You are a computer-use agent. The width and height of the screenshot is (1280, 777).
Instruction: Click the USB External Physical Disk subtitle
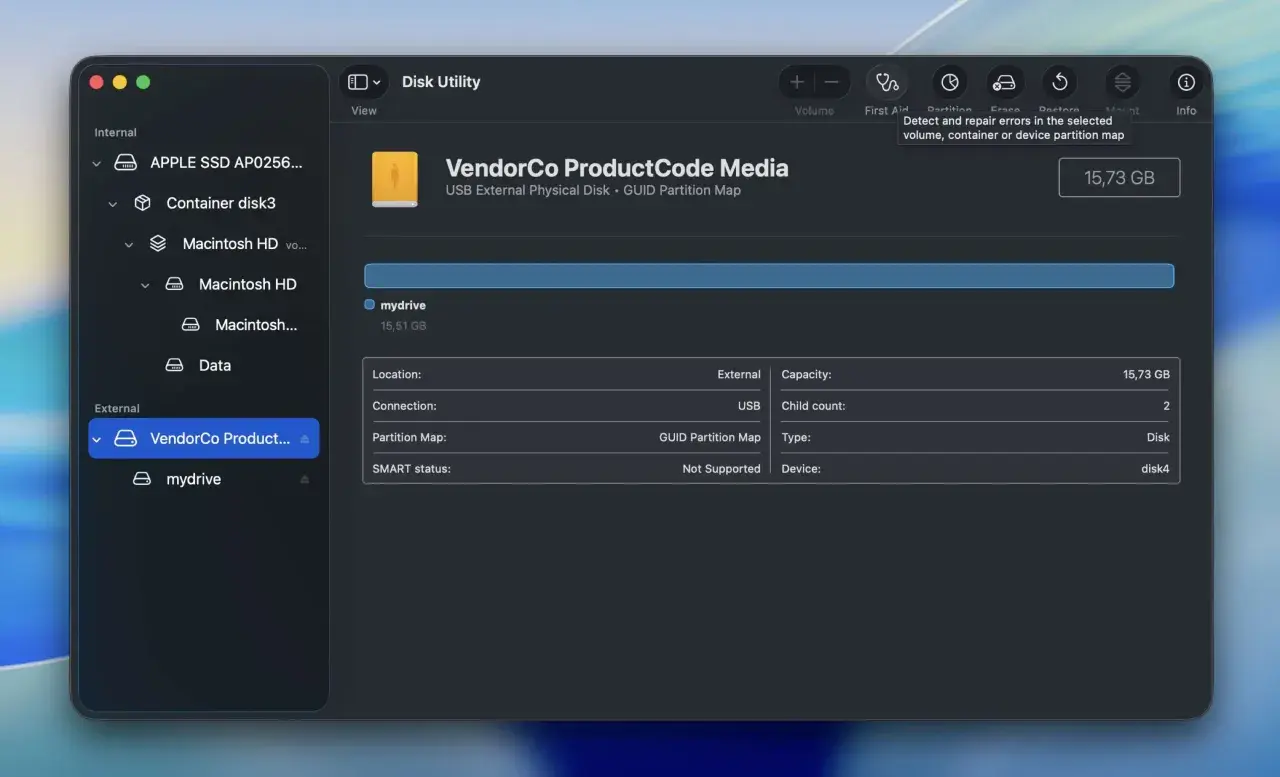pos(527,190)
